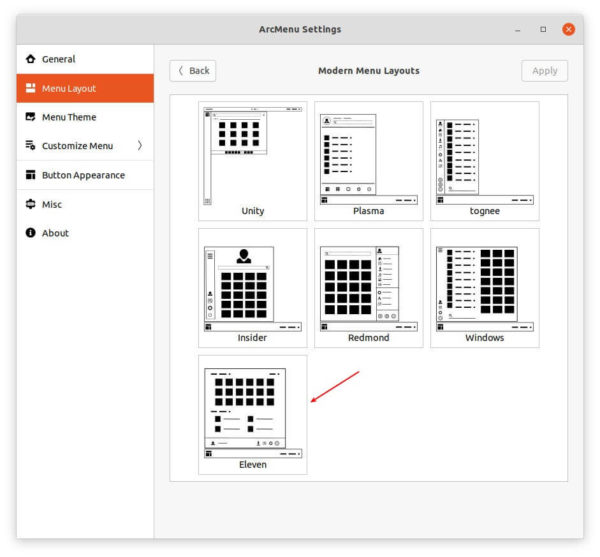Click the Modern Menu Layouts heading

(368, 71)
